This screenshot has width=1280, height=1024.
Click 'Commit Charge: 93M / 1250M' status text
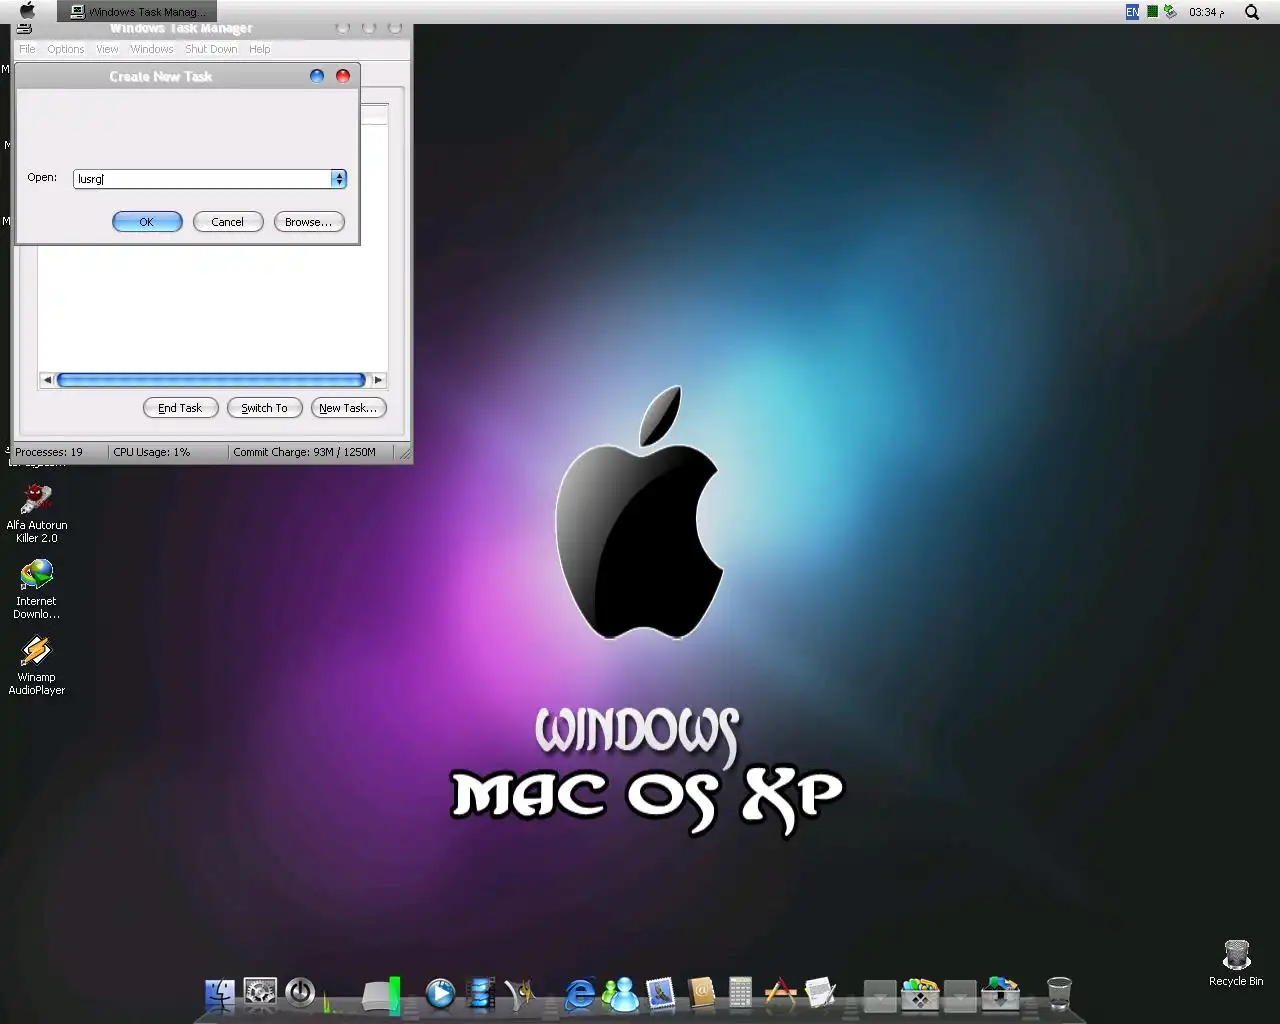tap(305, 452)
